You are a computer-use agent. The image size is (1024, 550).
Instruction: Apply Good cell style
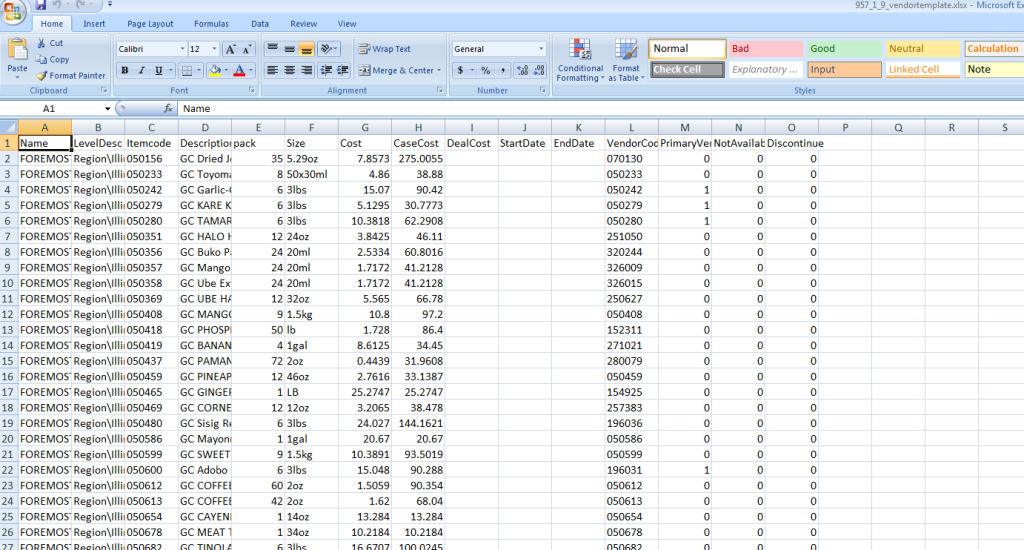pos(844,49)
